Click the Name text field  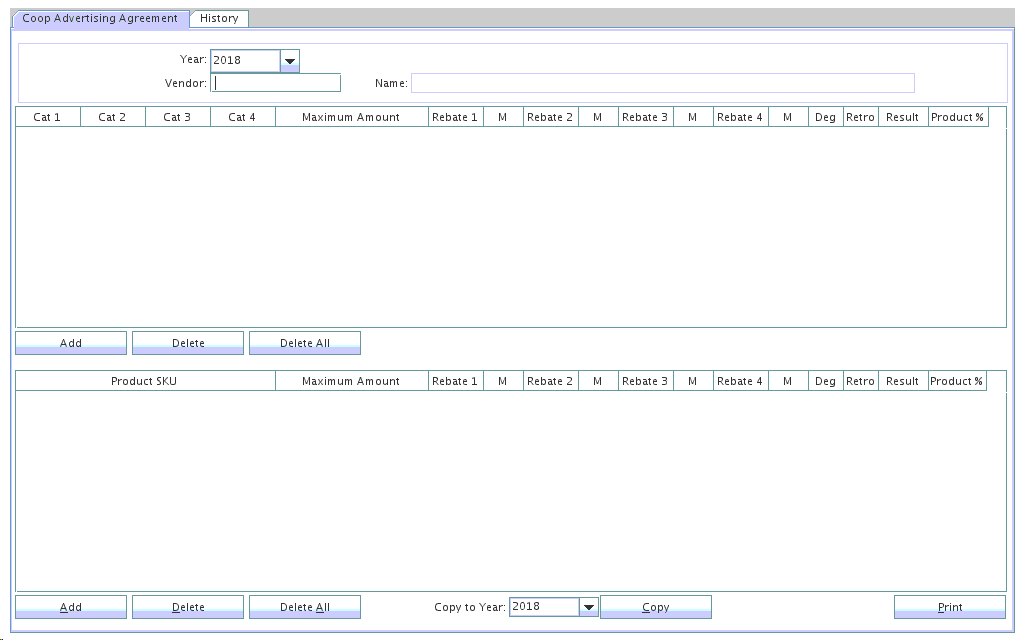(662, 83)
